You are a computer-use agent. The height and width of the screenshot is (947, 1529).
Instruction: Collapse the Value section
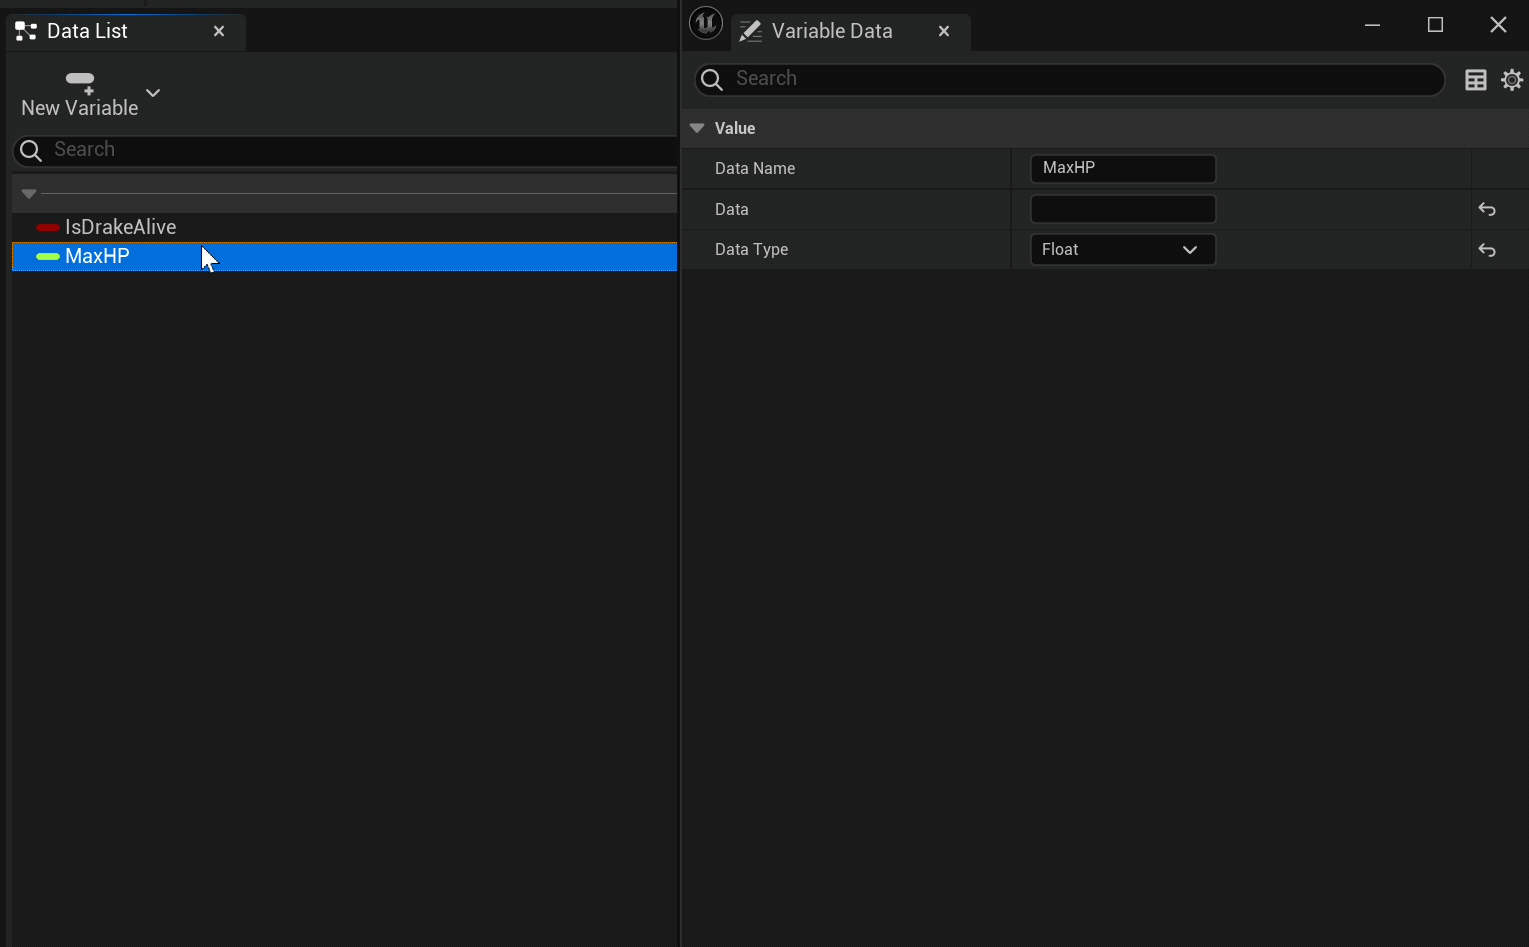(697, 128)
